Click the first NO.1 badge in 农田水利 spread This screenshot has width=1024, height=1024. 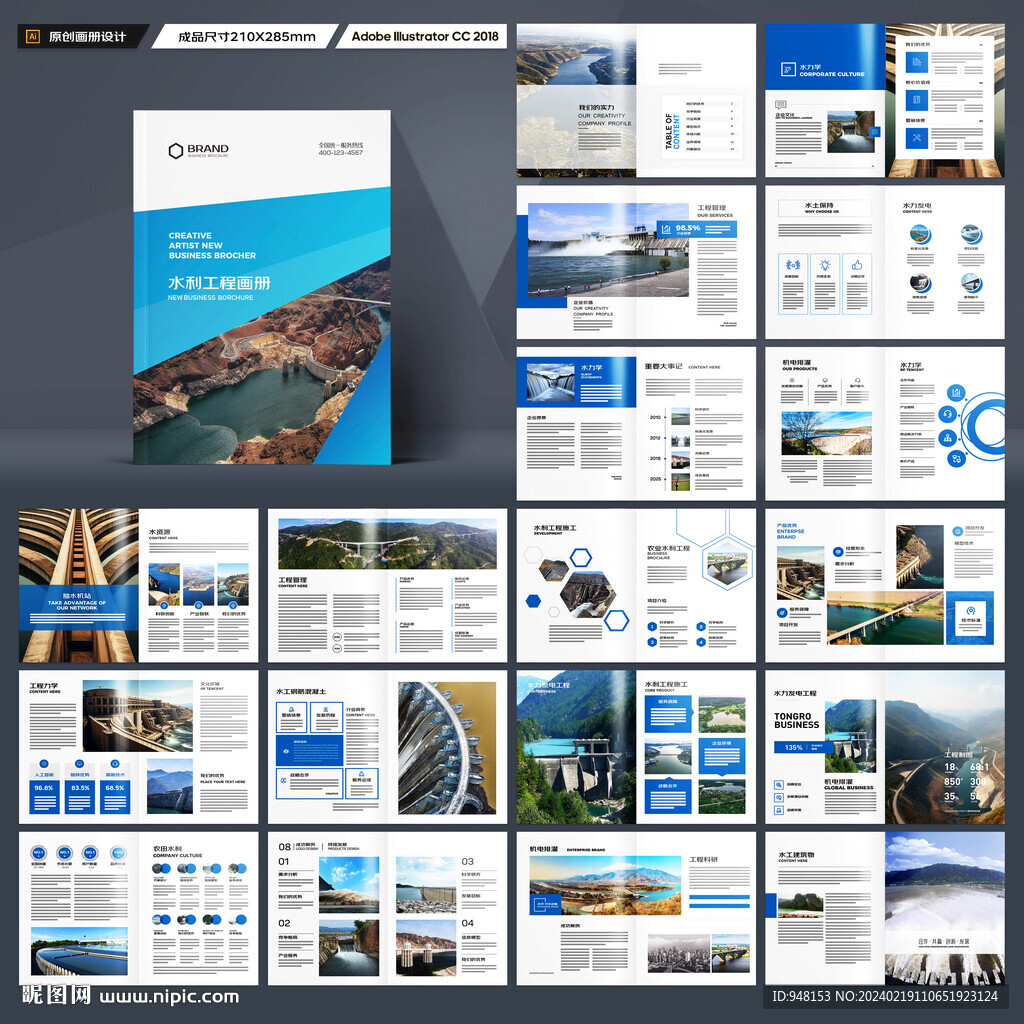click(x=39, y=853)
